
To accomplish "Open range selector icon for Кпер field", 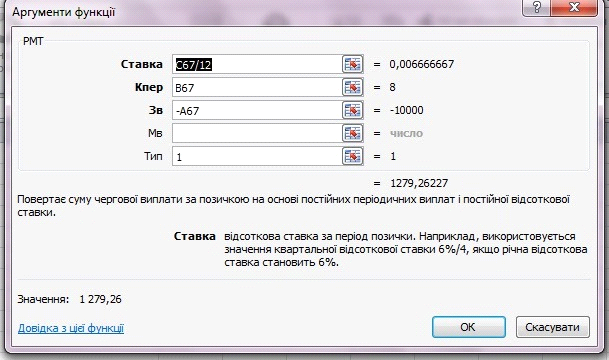I will pyautogui.click(x=353, y=87).
